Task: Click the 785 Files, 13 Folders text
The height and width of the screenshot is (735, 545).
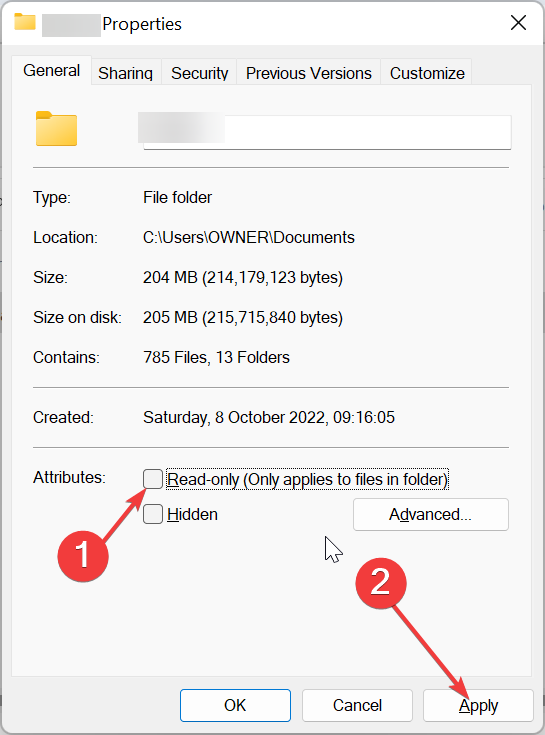Action: (217, 357)
